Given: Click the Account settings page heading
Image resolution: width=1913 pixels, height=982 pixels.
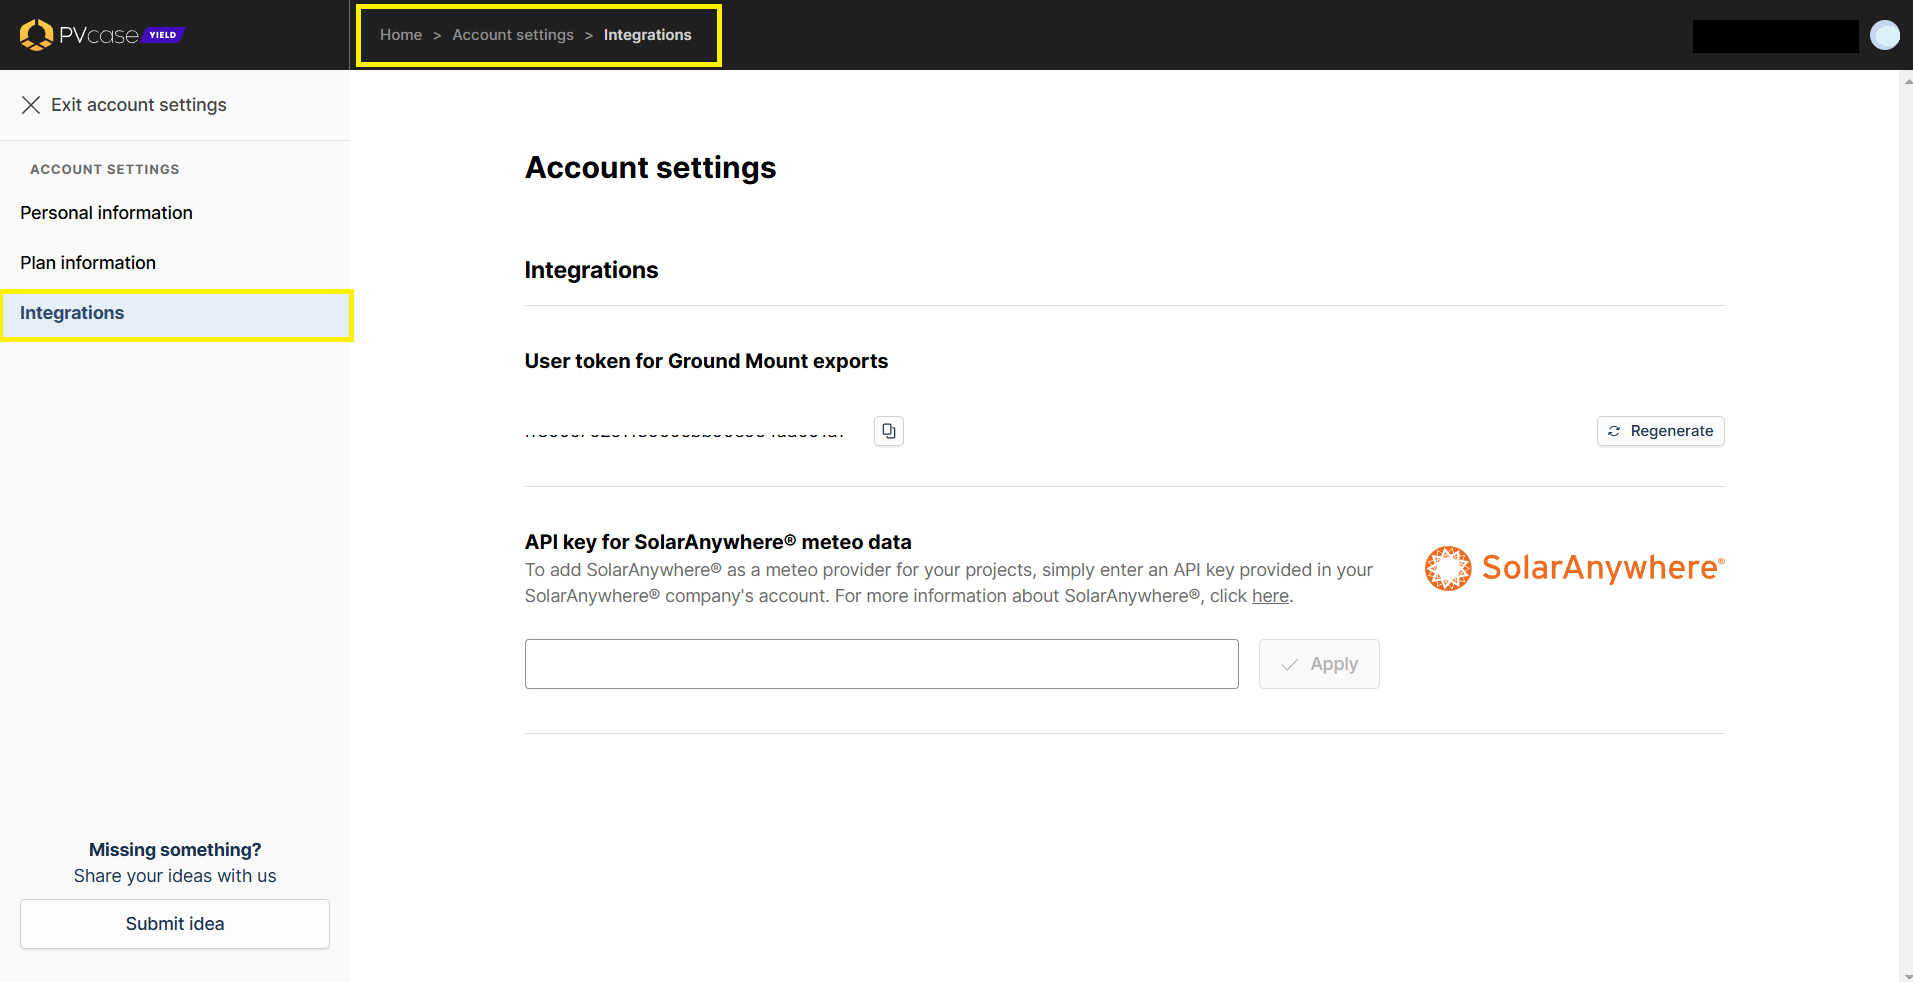Looking at the screenshot, I should pyautogui.click(x=650, y=168).
